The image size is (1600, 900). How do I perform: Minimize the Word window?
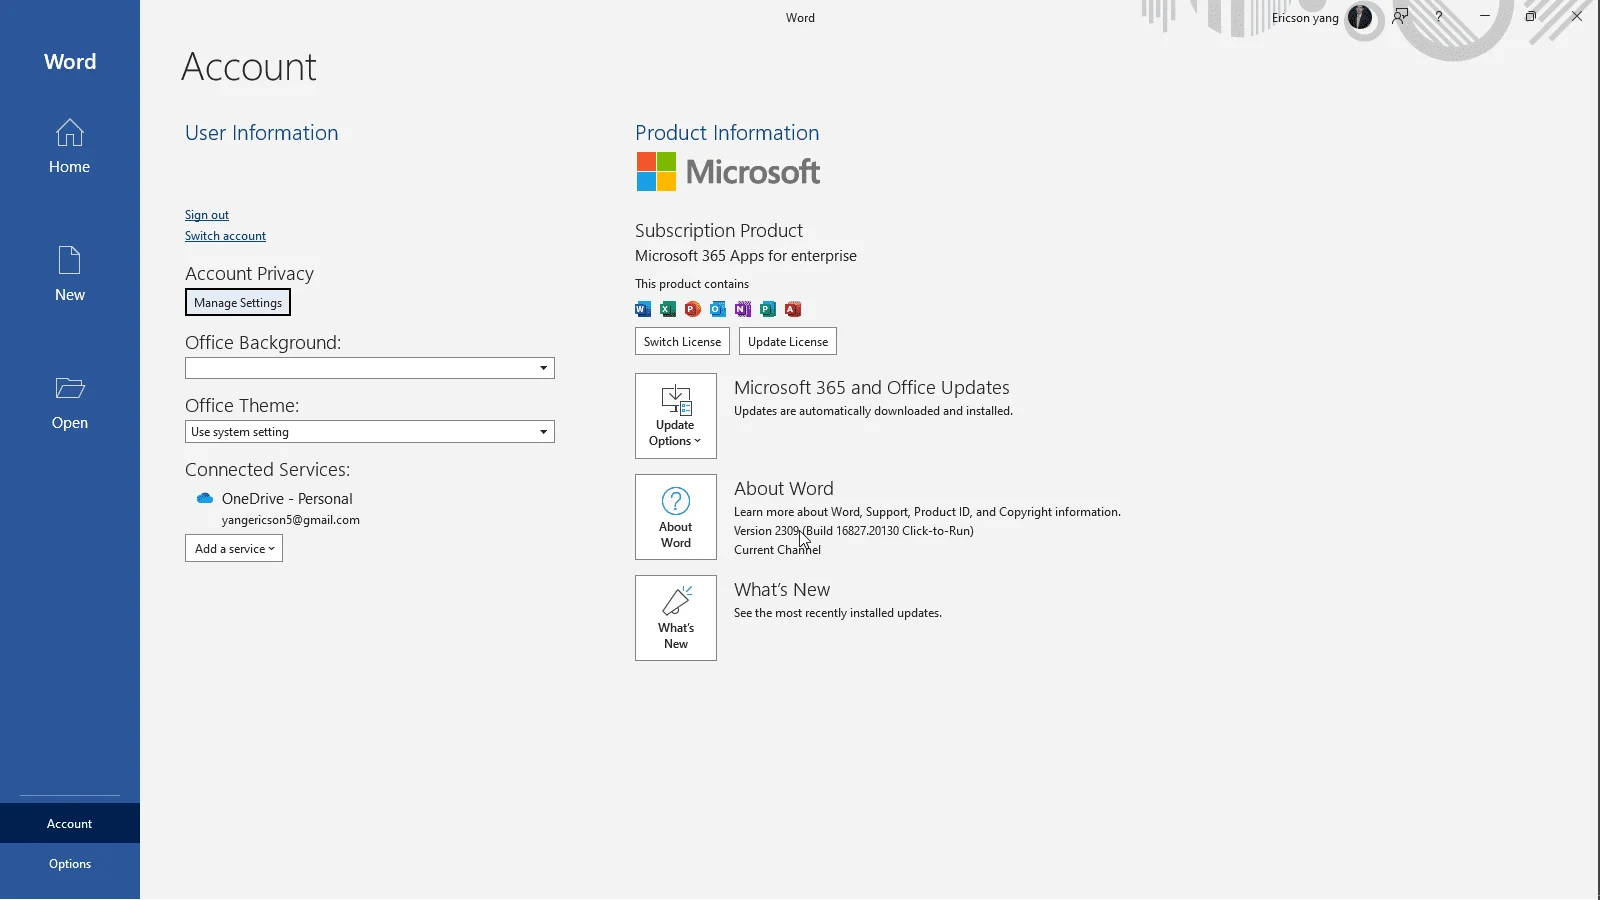pyautogui.click(x=1485, y=16)
